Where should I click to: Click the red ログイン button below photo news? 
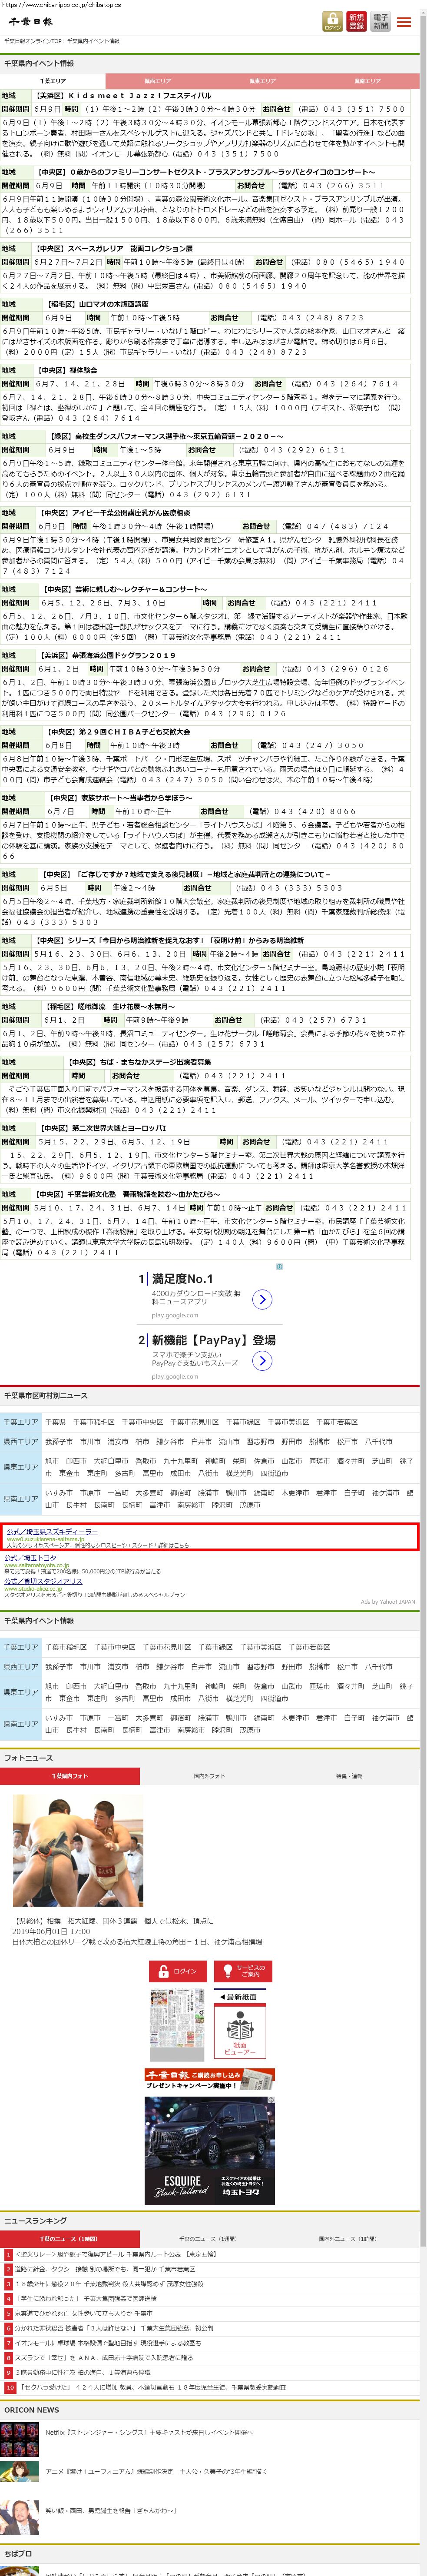pyautogui.click(x=178, y=1970)
